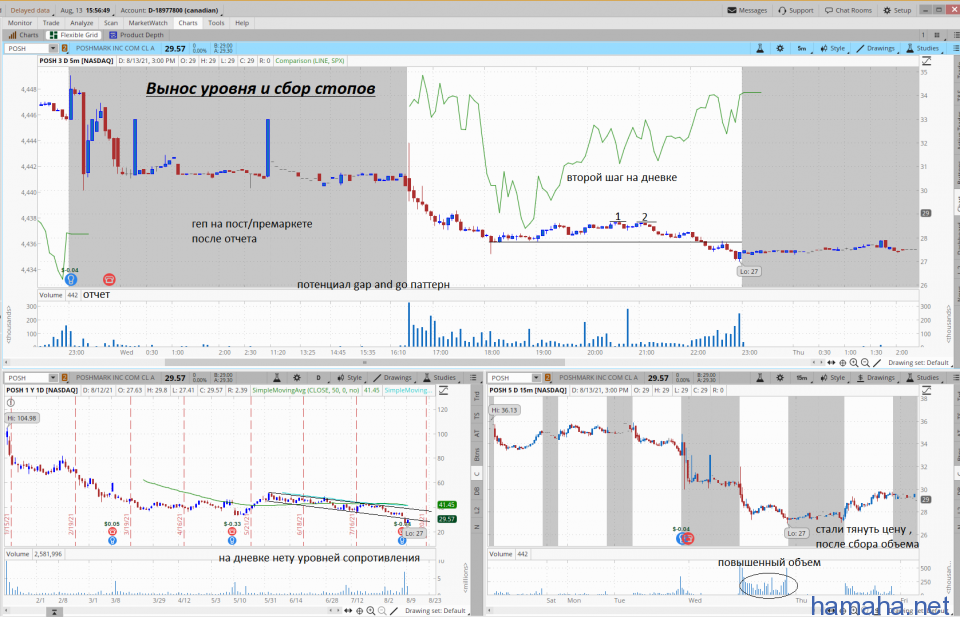Open Messages in the top bar
This screenshot has width=960, height=617.
coord(747,10)
